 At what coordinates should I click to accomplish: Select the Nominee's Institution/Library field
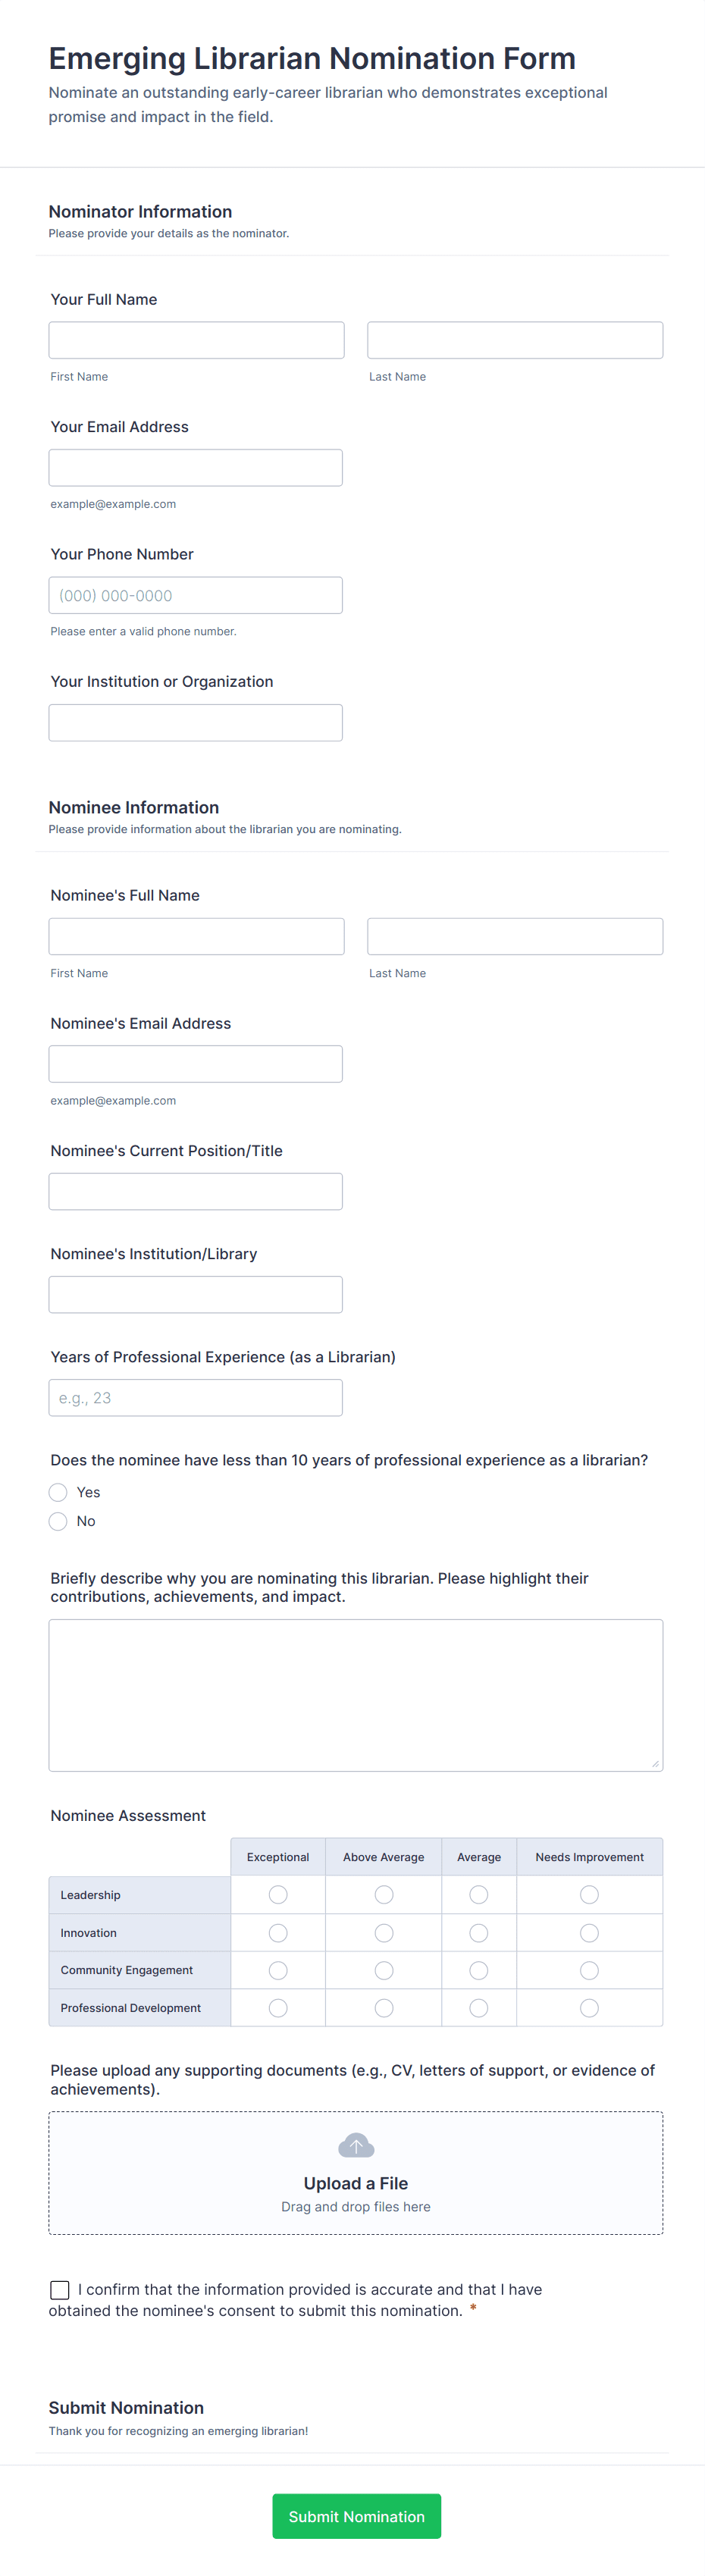(x=196, y=1294)
